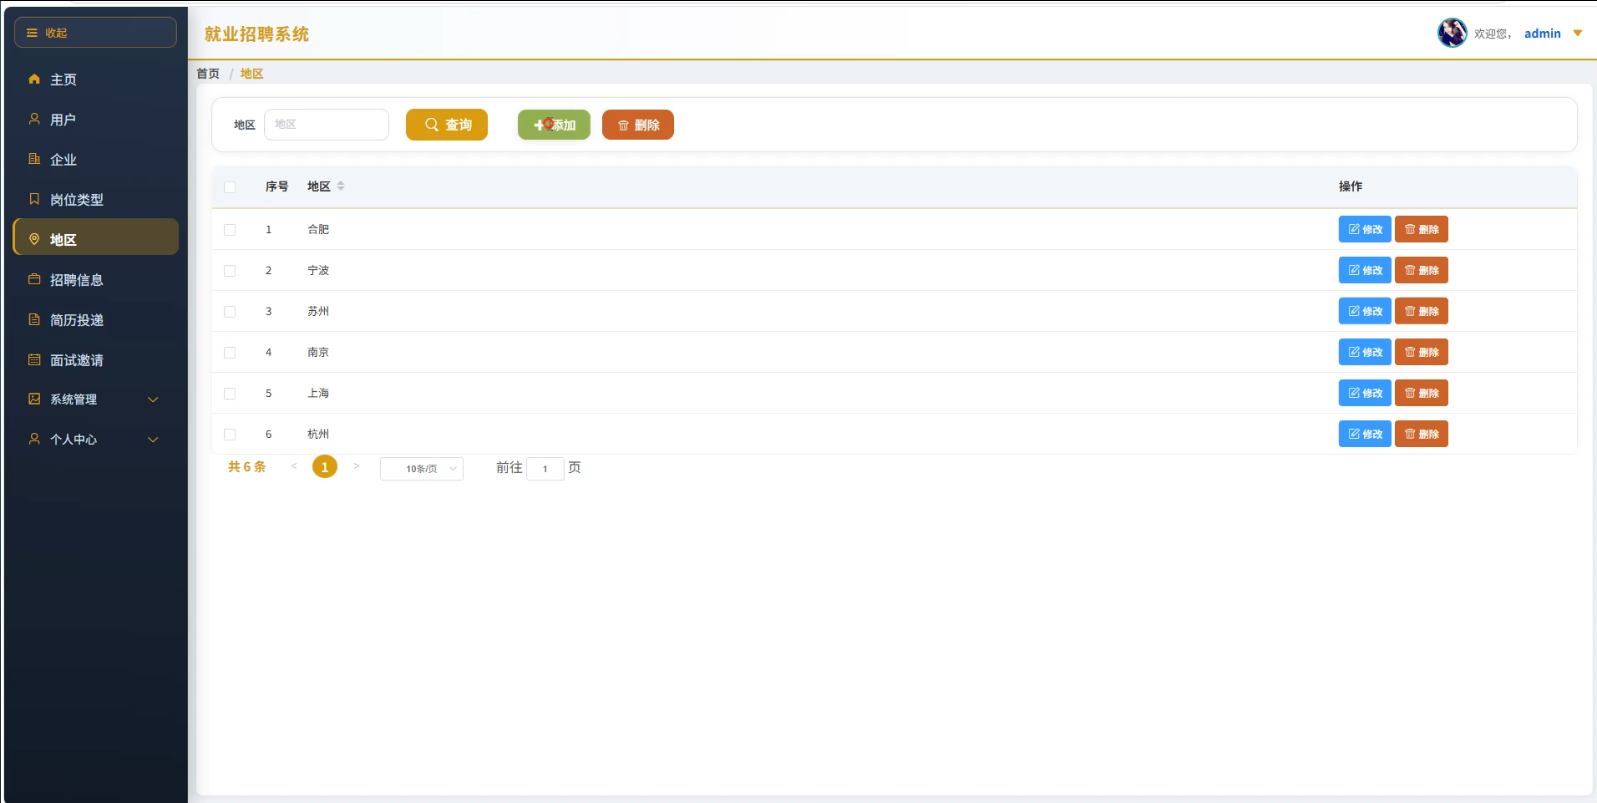Delete the 杭州 row

[x=1421, y=434]
